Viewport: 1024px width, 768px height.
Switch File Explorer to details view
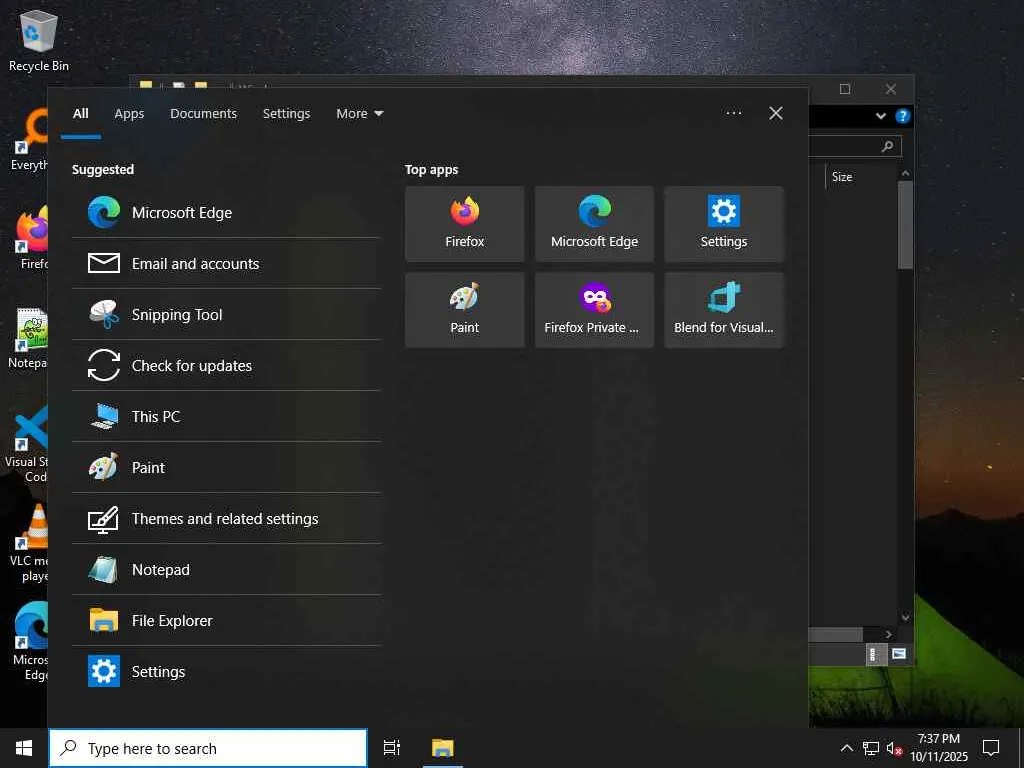pos(874,654)
